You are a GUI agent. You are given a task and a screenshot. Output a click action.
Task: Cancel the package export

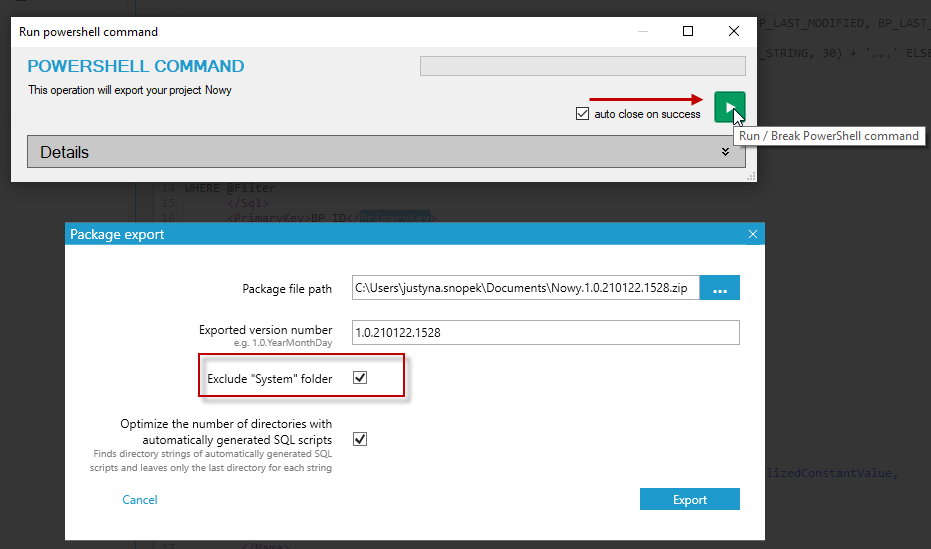(x=140, y=500)
